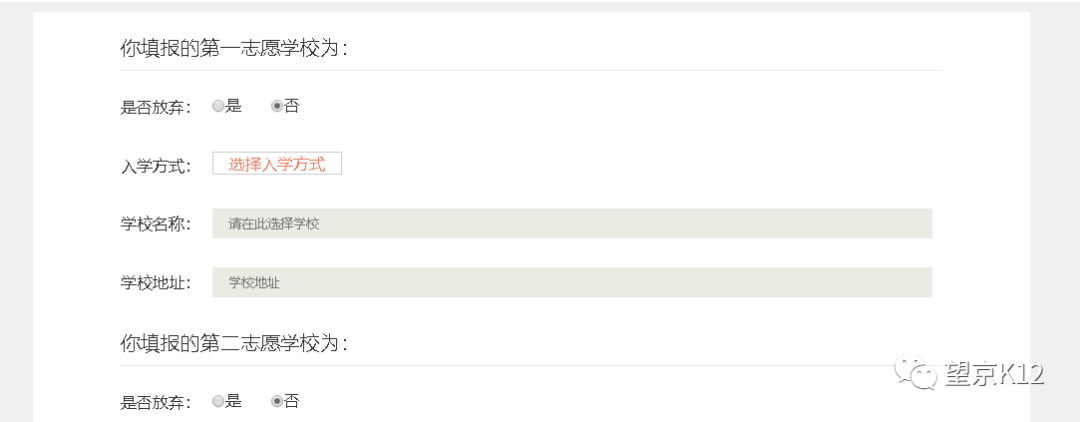Select the 否 radio circle under 第一志愿
The height and width of the screenshot is (422, 1080).
(277, 106)
